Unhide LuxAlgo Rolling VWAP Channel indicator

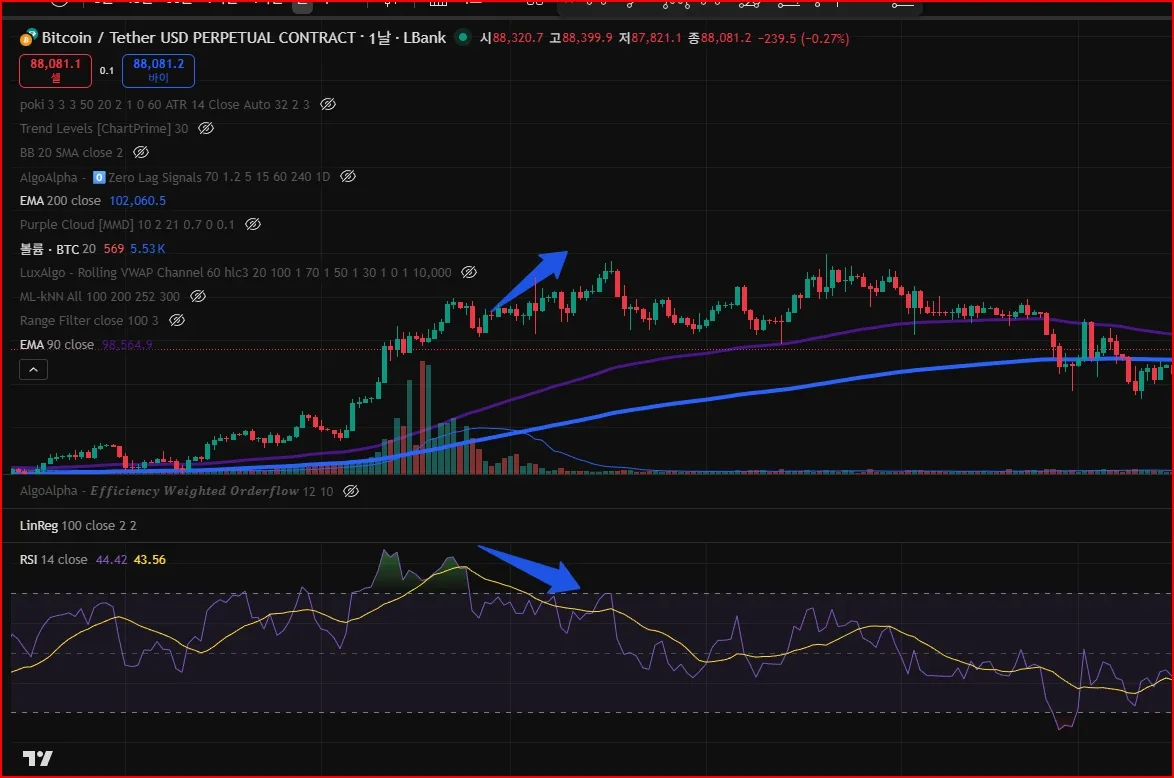(x=469, y=272)
